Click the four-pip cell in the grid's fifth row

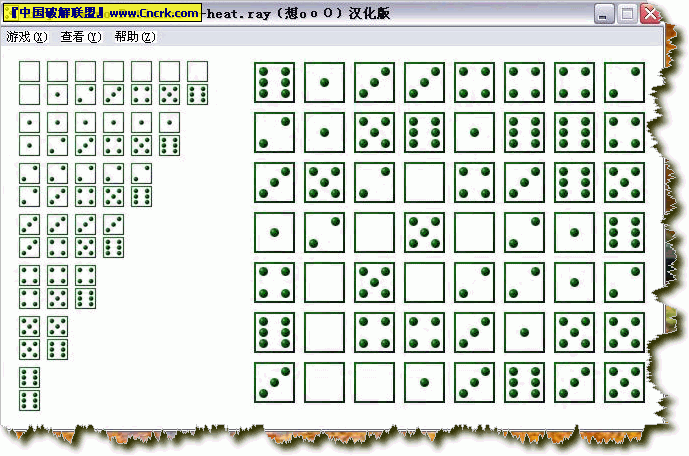point(274,282)
